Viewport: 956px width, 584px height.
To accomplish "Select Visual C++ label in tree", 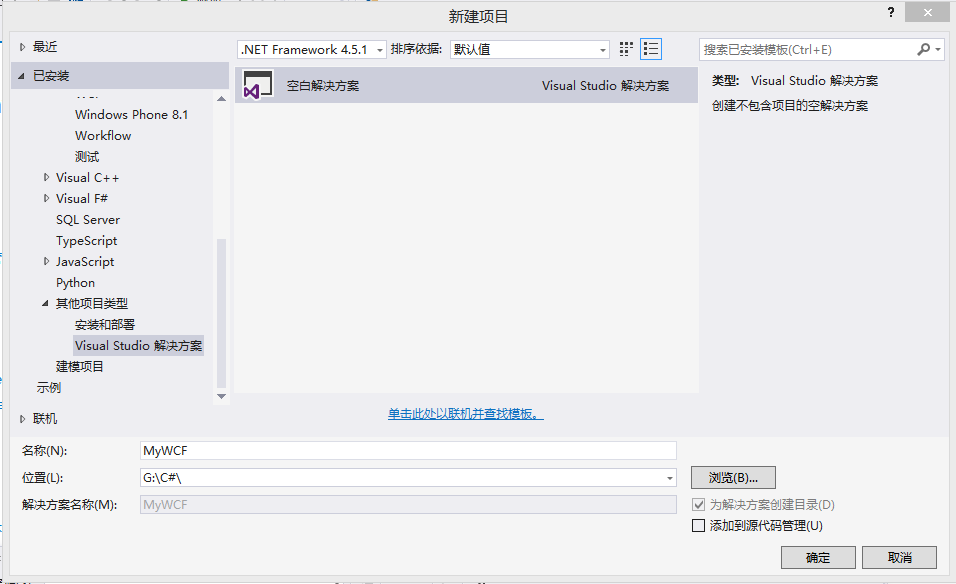I will (87, 177).
